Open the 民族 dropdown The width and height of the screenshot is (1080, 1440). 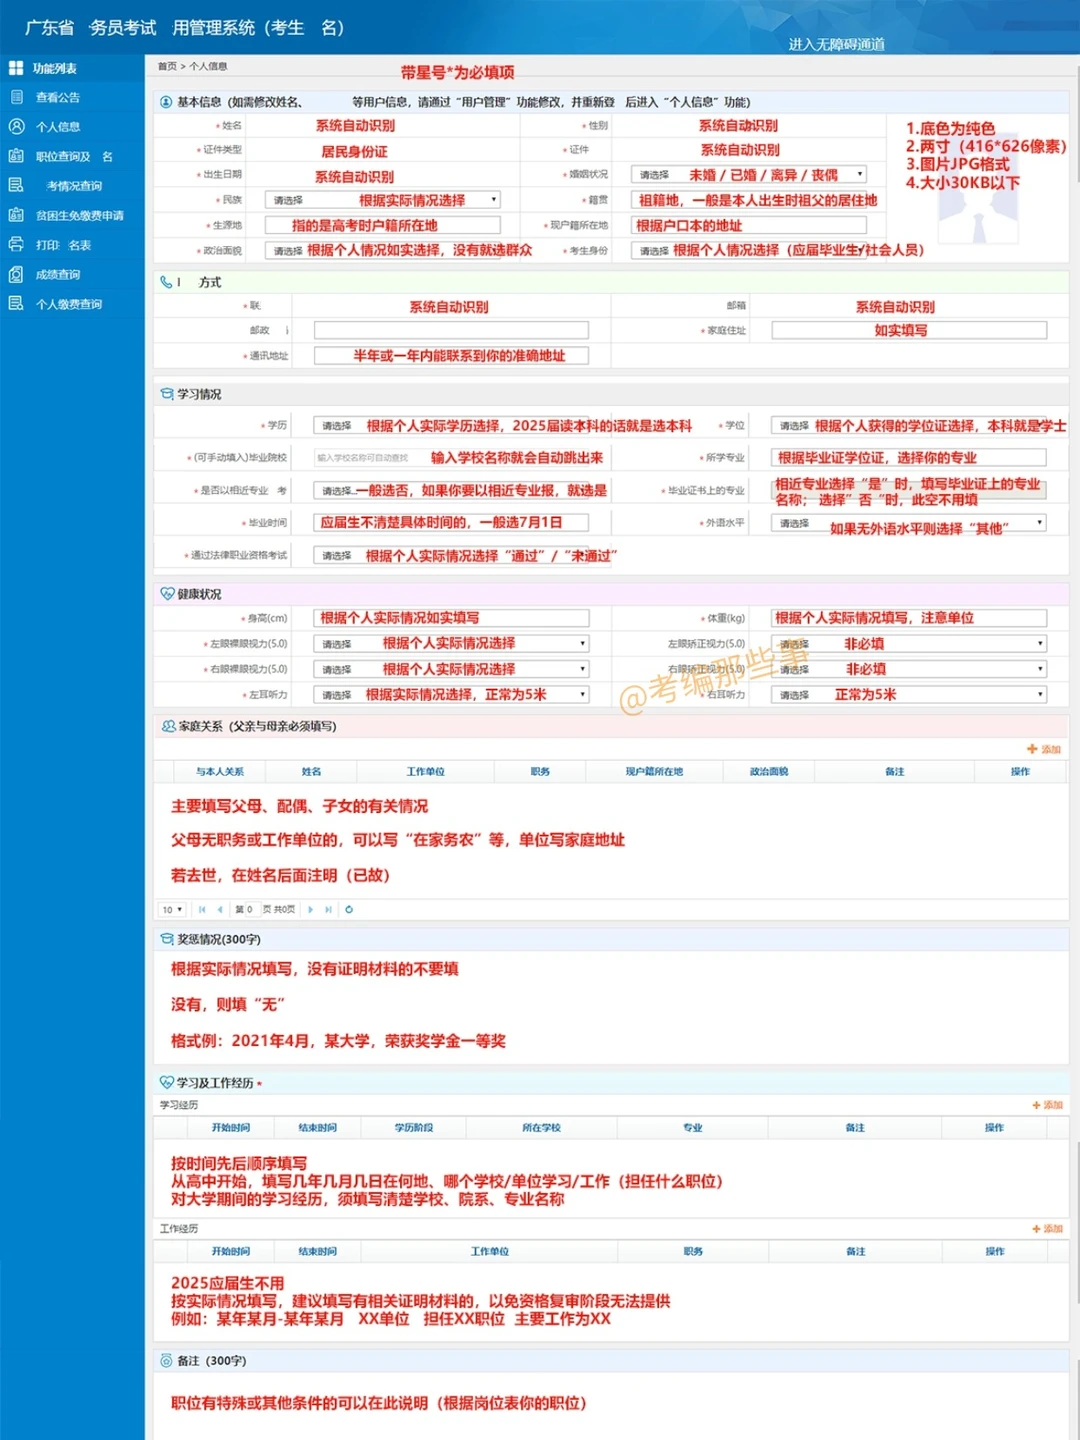coord(383,200)
